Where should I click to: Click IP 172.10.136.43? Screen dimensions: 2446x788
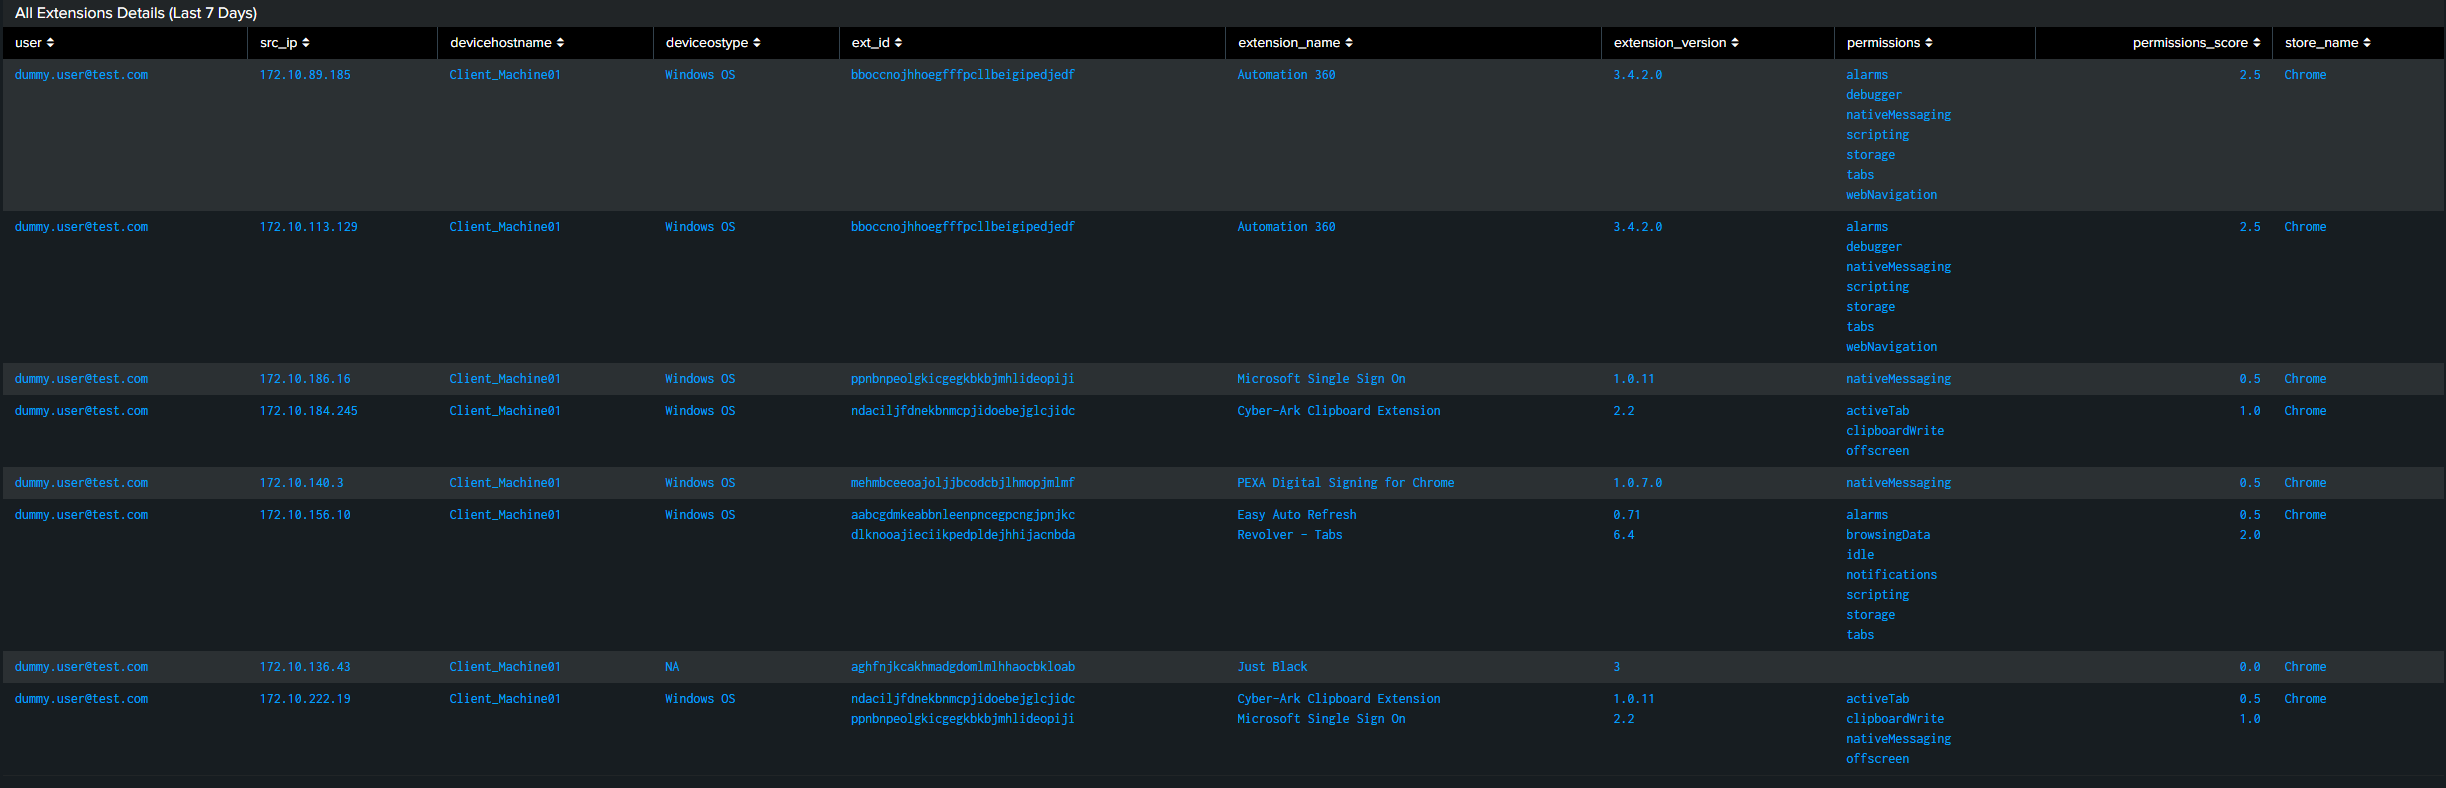(305, 667)
